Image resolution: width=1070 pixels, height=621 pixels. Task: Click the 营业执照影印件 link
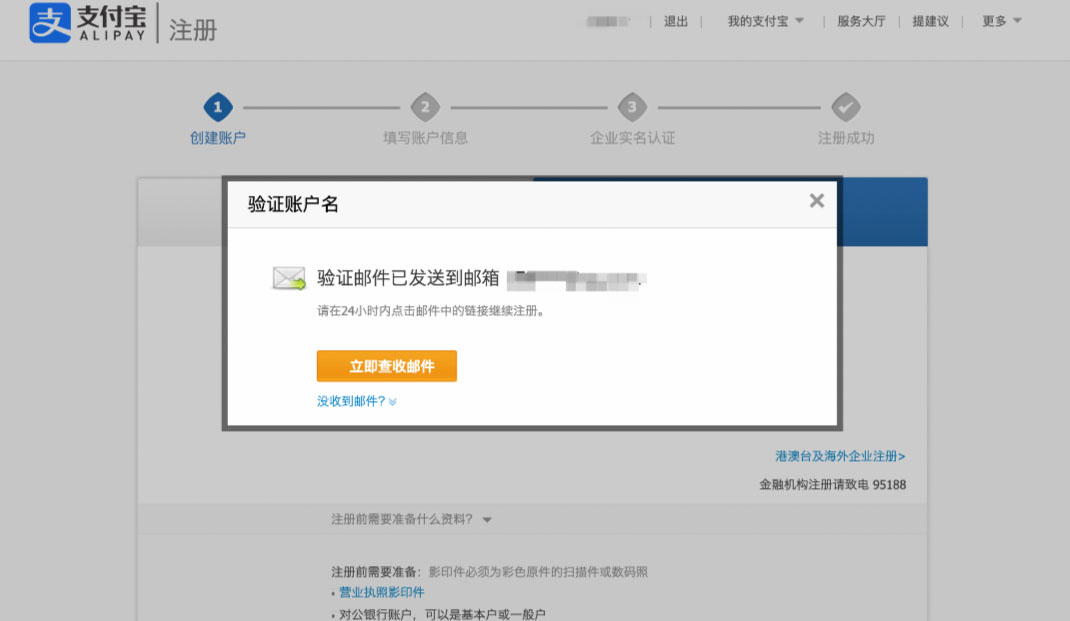point(380,592)
